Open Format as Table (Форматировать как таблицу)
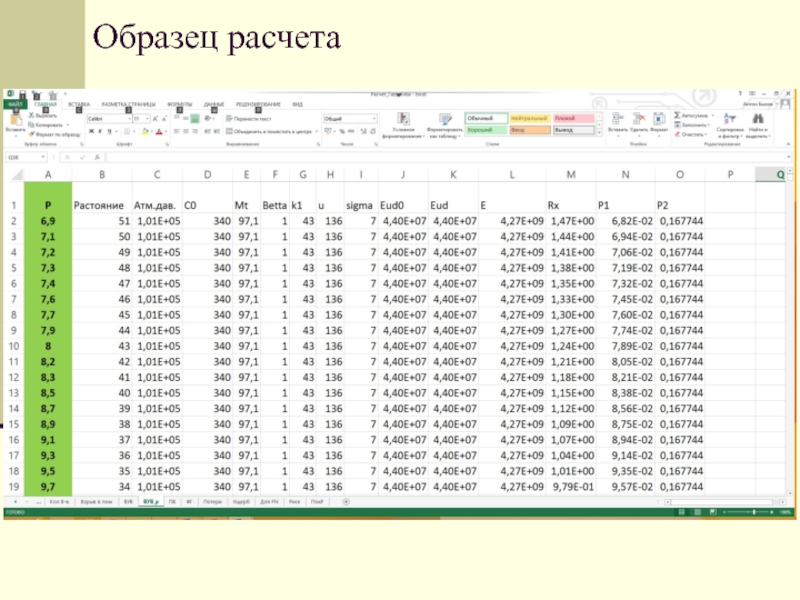 (445, 126)
